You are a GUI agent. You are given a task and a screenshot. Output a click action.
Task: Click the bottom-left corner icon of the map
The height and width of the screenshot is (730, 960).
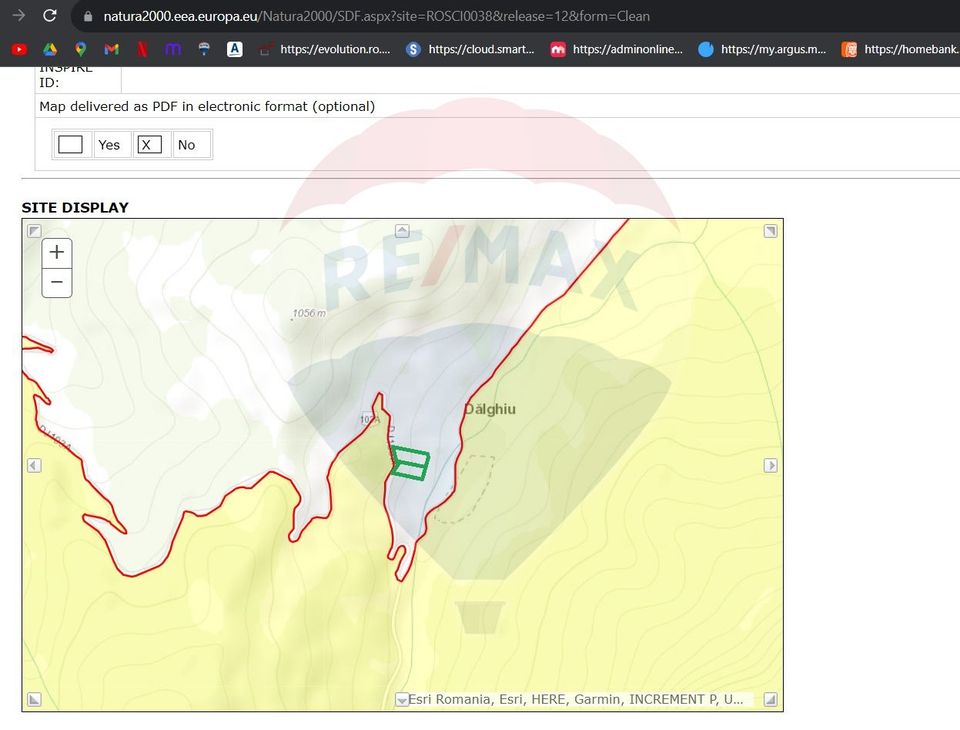click(34, 699)
